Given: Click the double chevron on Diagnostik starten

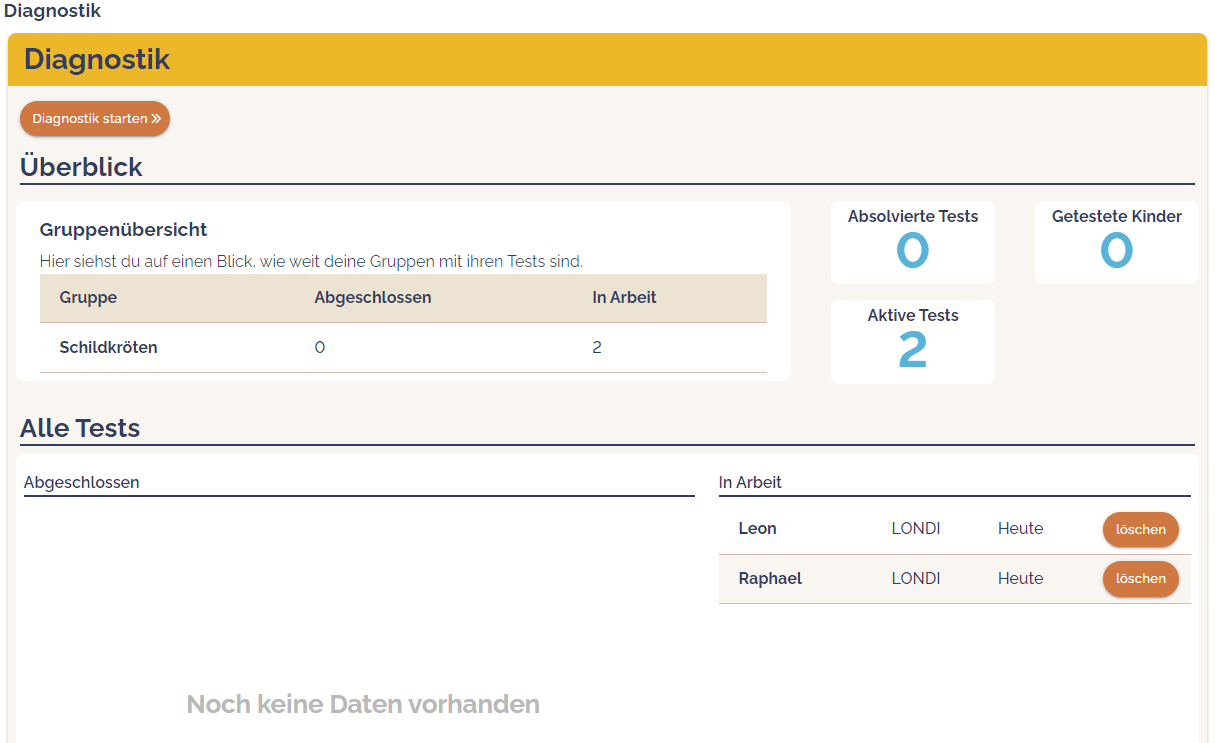Looking at the screenshot, I should tap(156, 118).
